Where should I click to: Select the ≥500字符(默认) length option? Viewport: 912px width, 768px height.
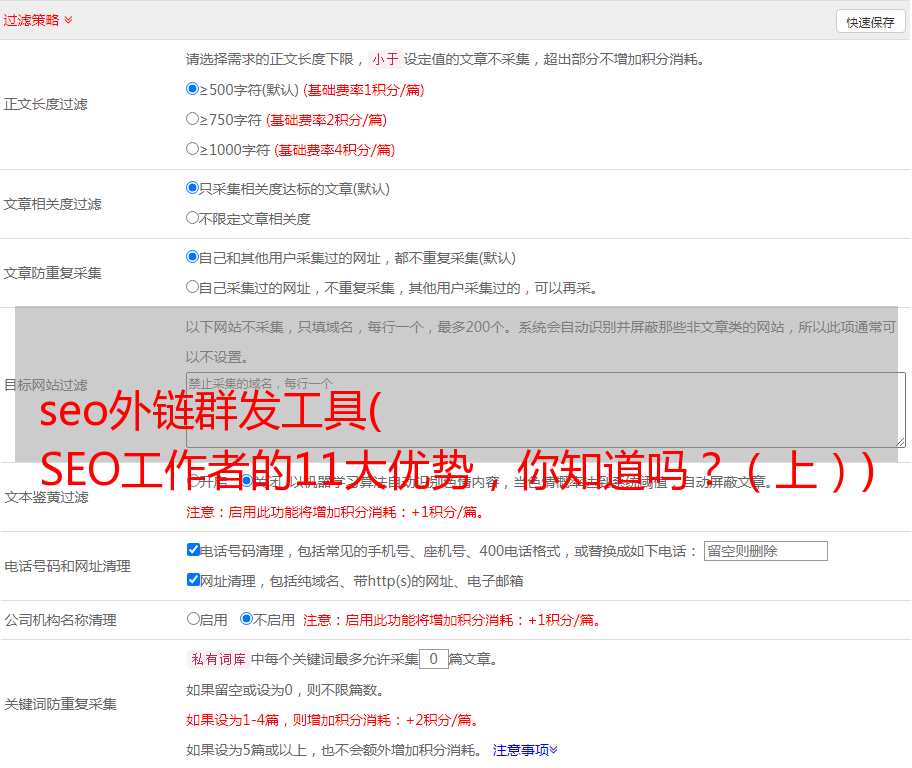coord(192,88)
